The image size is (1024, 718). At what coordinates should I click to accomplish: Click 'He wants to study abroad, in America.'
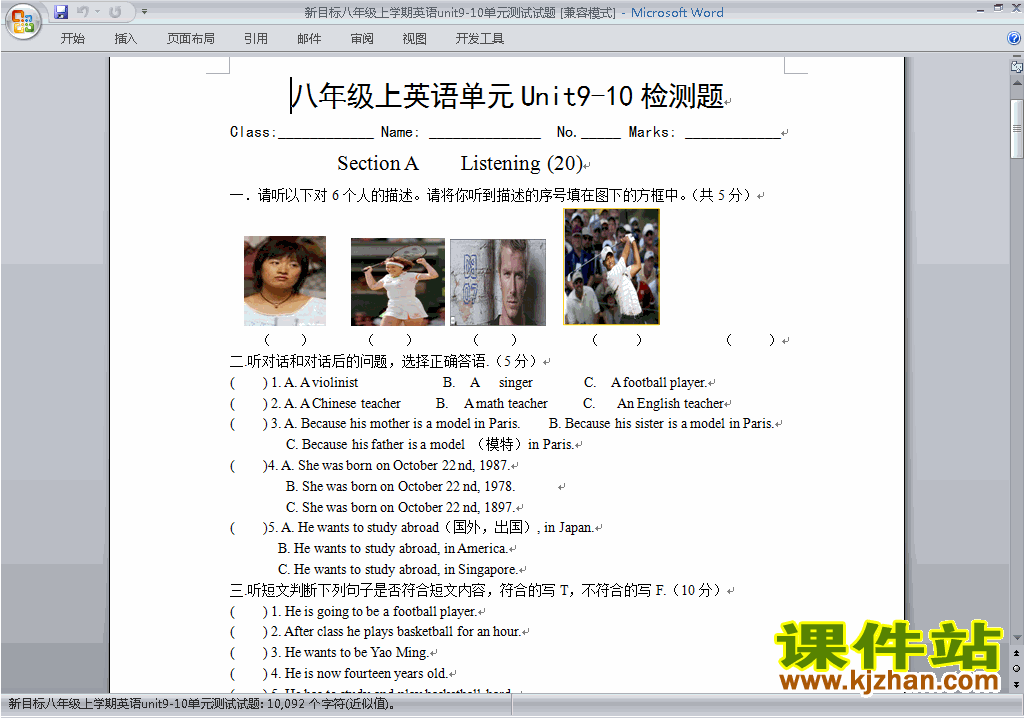(x=400, y=548)
